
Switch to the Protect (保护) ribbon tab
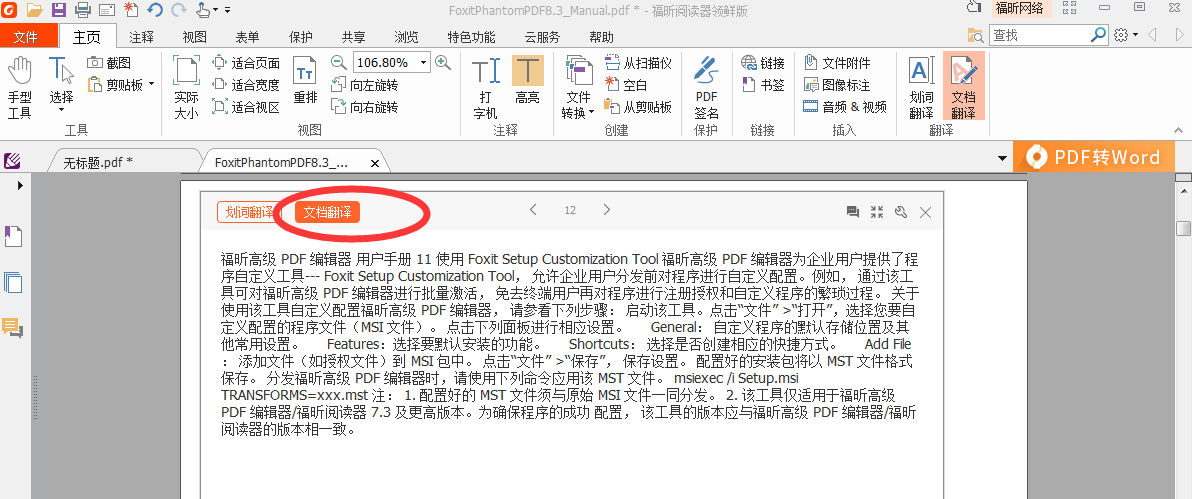[x=301, y=37]
